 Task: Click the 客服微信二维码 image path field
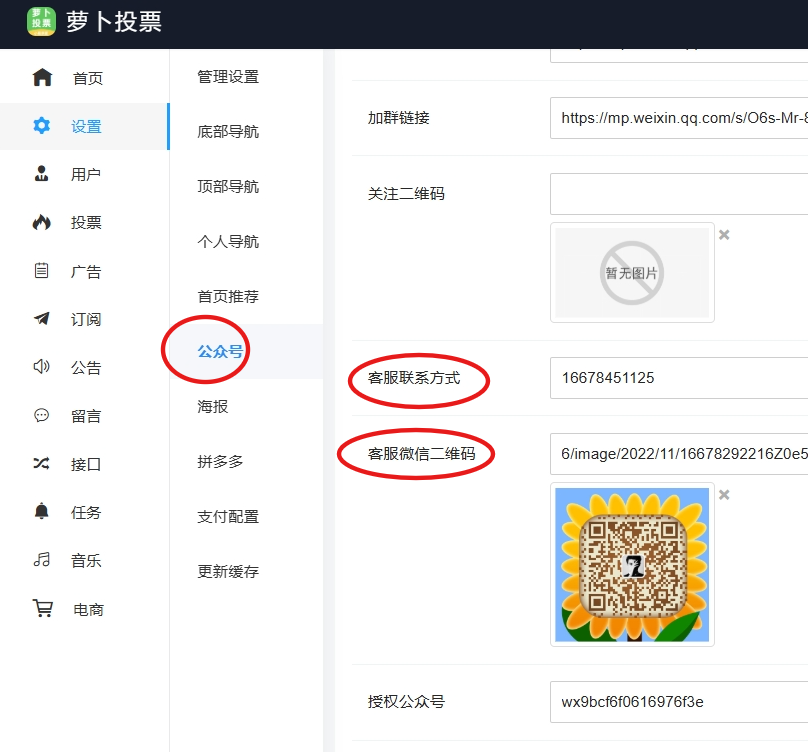(679, 454)
